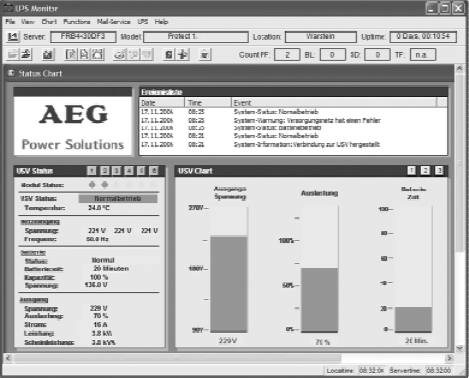This screenshot has width=469, height=378.
Task: Open the Mail-Service menu
Action: coord(114,22)
